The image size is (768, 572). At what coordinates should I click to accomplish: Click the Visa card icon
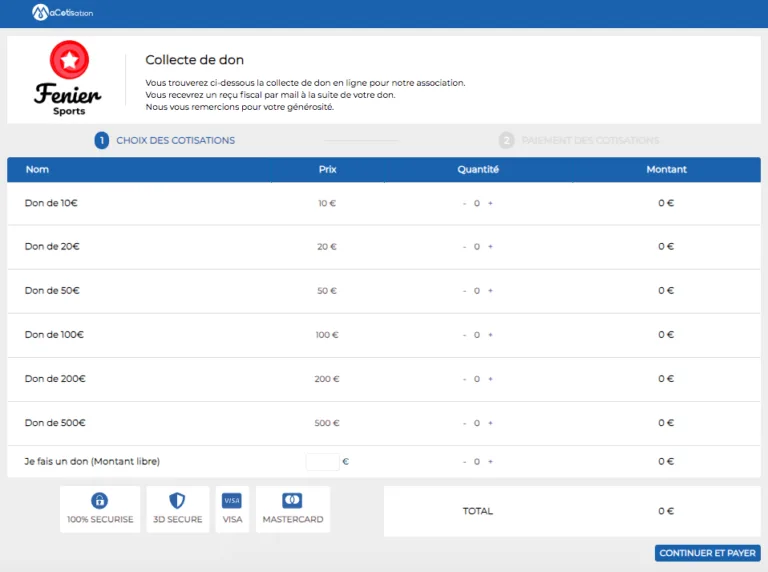click(x=232, y=500)
